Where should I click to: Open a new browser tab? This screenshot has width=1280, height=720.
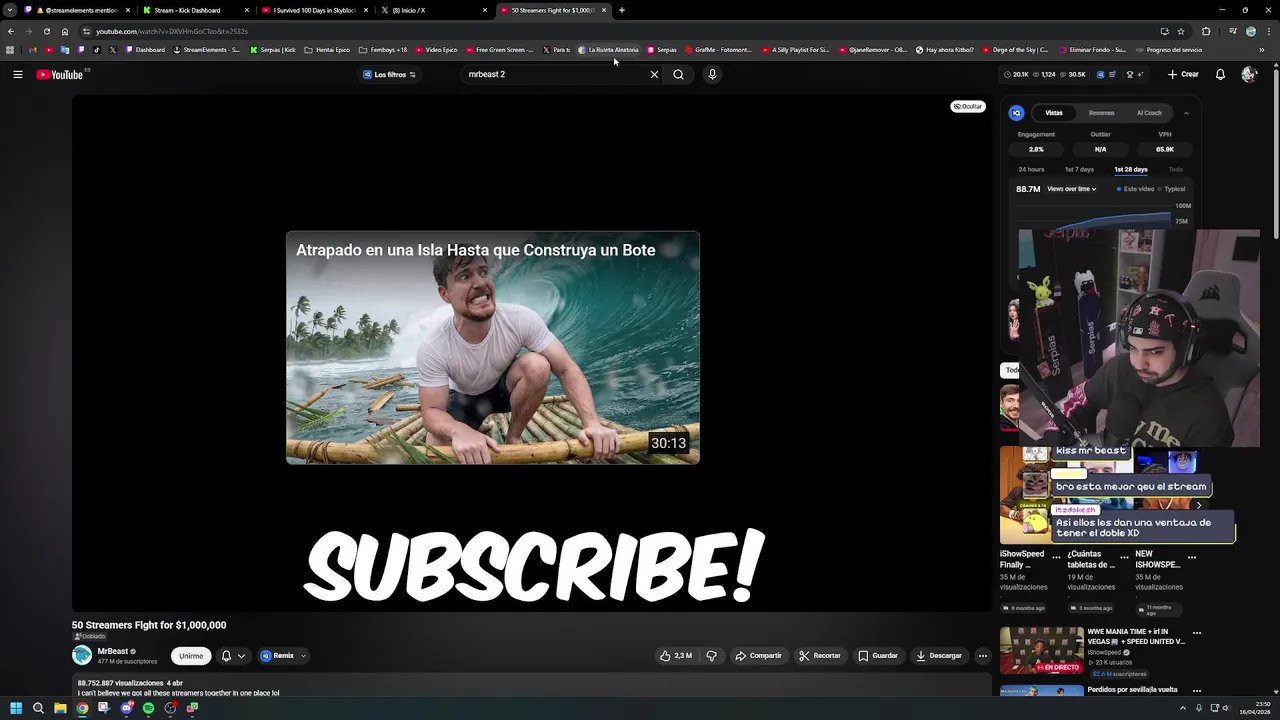click(621, 10)
